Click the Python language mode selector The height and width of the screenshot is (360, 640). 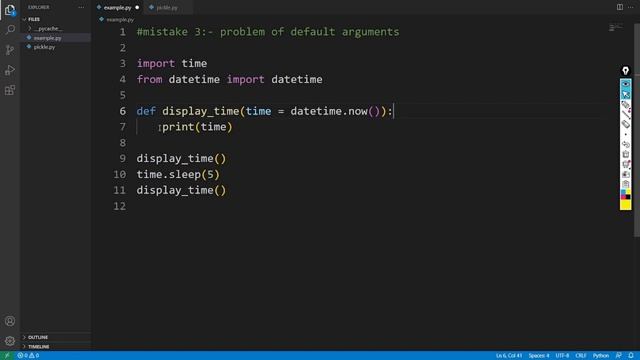click(x=601, y=356)
